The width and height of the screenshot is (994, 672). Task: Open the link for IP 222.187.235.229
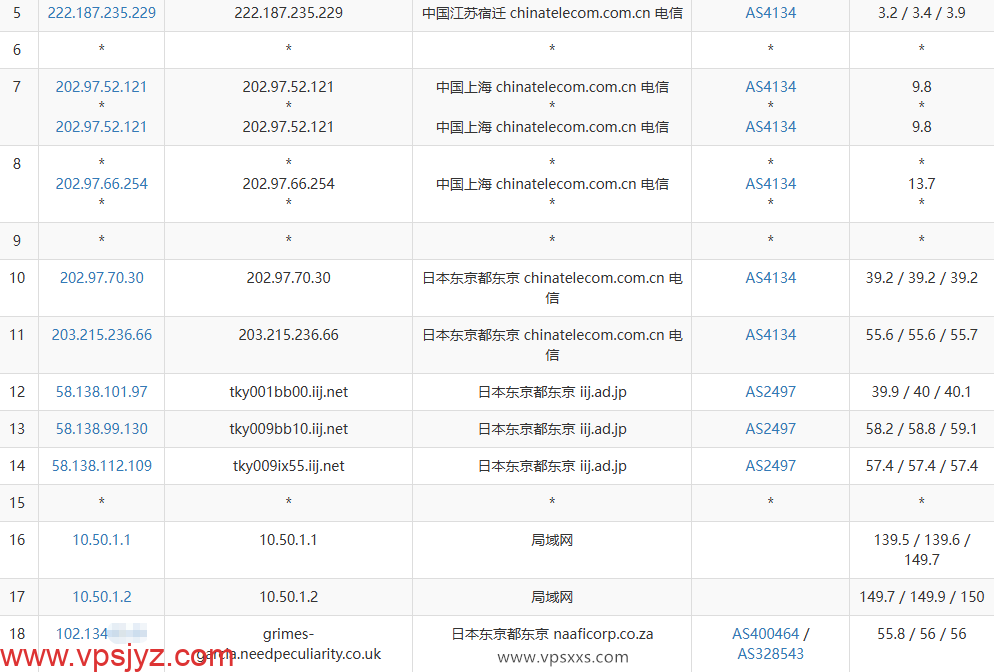(101, 13)
